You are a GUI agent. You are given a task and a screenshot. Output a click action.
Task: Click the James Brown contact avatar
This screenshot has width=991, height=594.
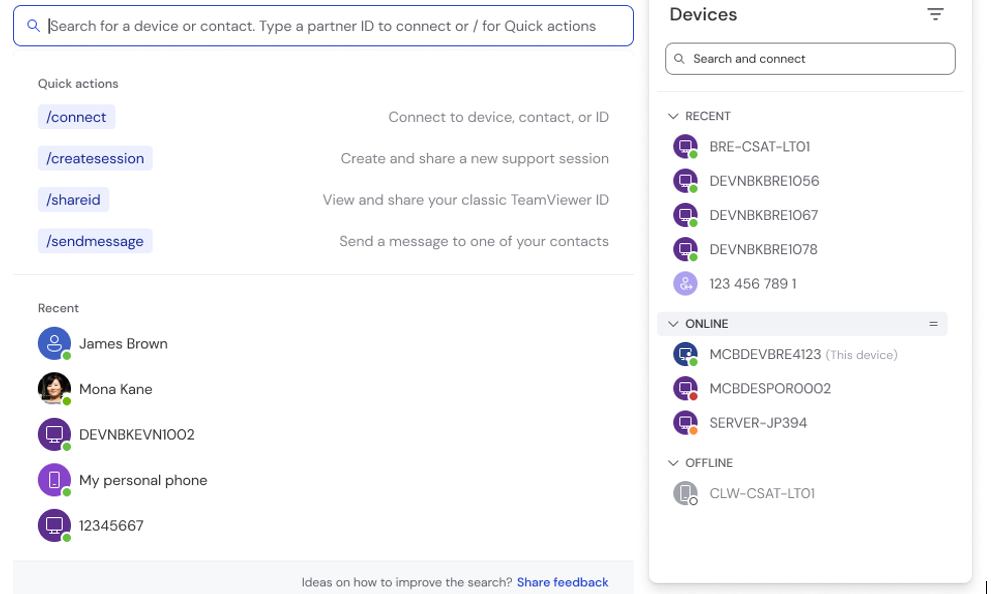(x=54, y=343)
